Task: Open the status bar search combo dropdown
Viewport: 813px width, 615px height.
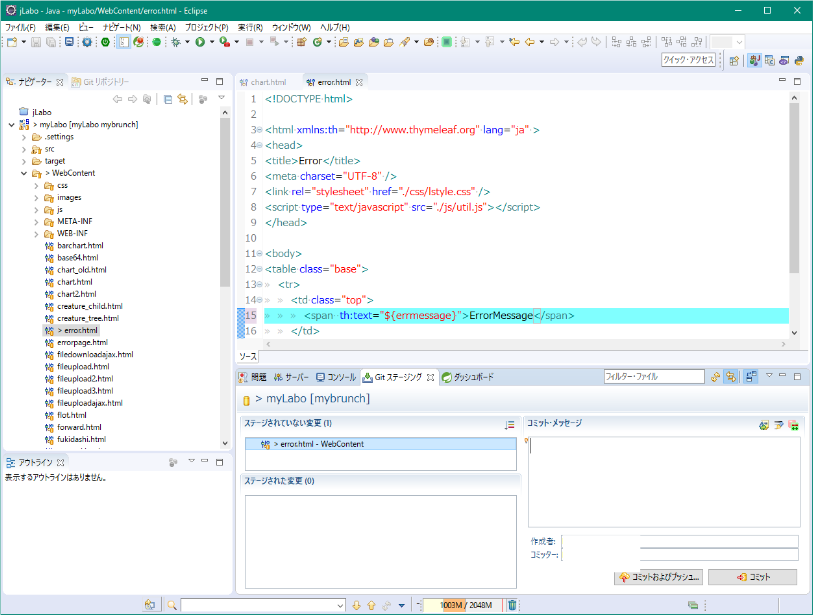Action: pyautogui.click(x=340, y=605)
